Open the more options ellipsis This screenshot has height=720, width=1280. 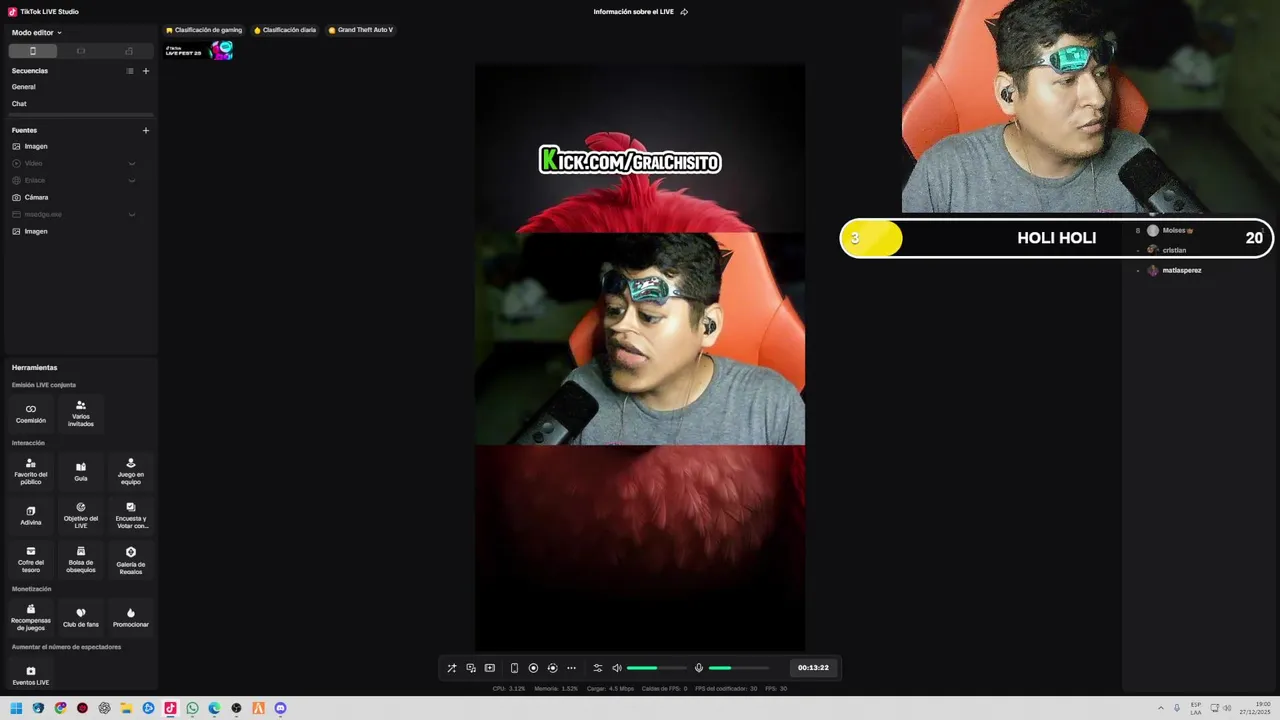tap(571, 668)
